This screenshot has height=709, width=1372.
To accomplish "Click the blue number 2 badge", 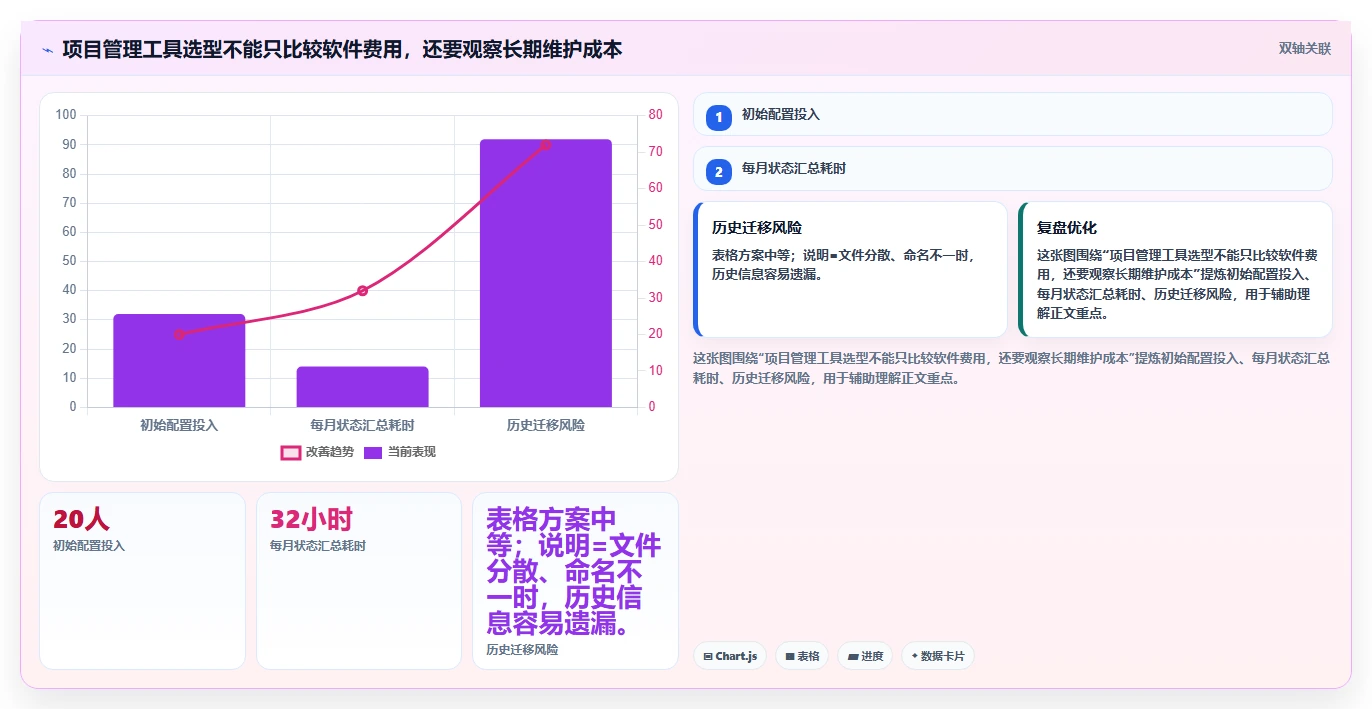I will [718, 172].
